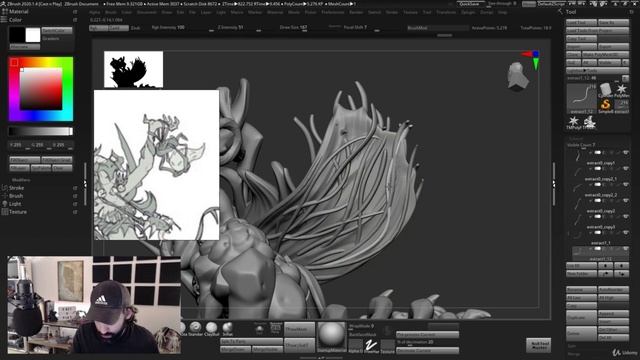Click the Delete subtool button

point(581,333)
